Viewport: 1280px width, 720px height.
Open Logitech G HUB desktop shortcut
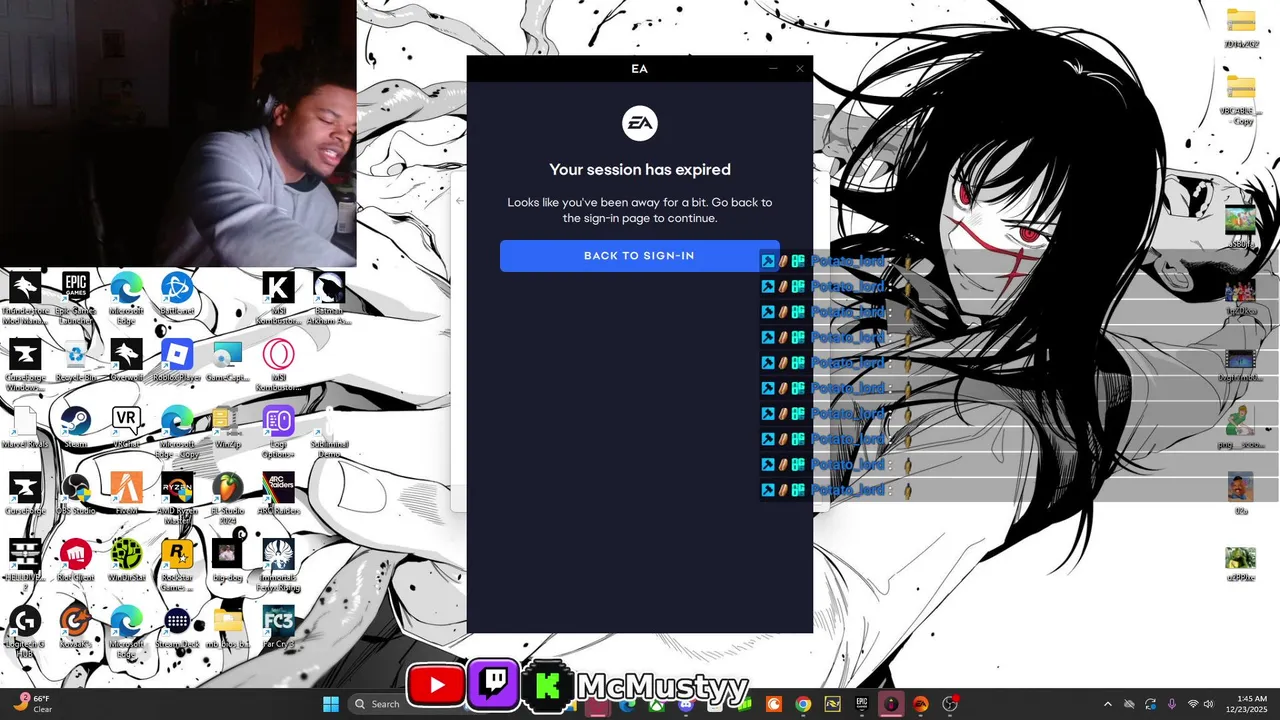point(25,632)
